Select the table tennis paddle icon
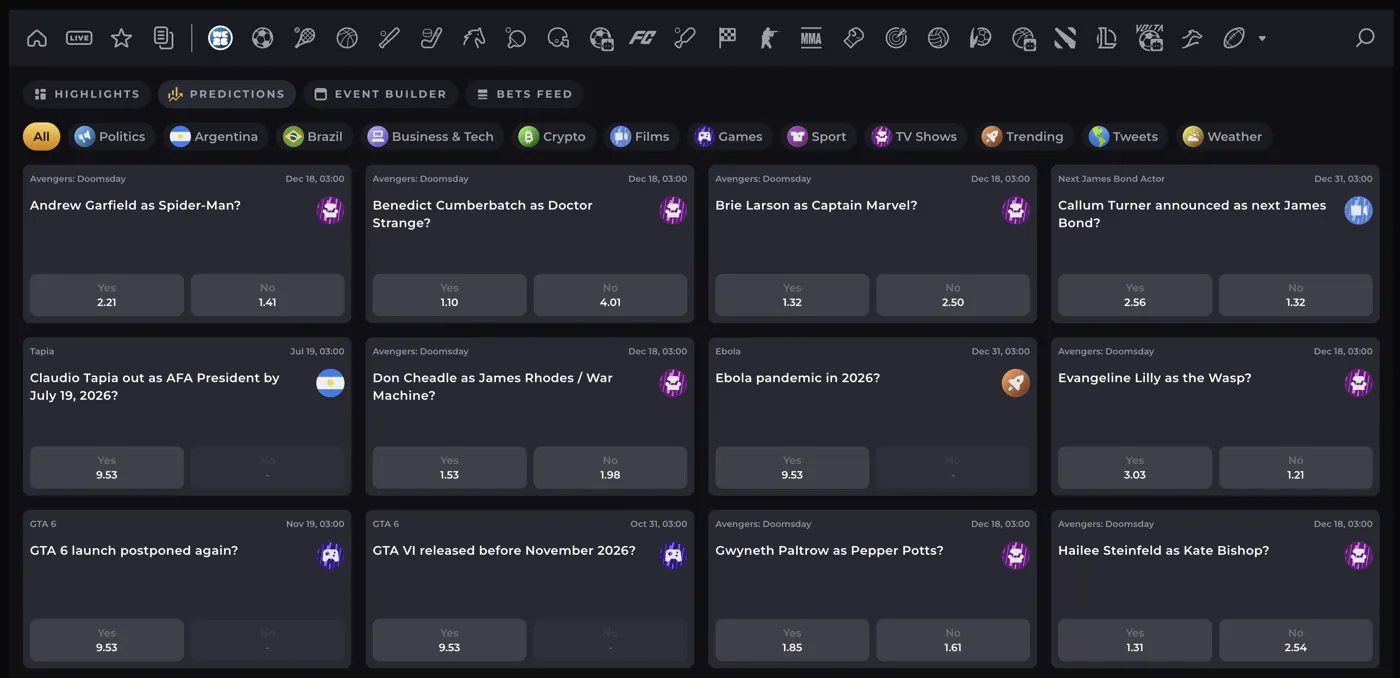Viewport: 1400px width, 678px height. coord(516,38)
